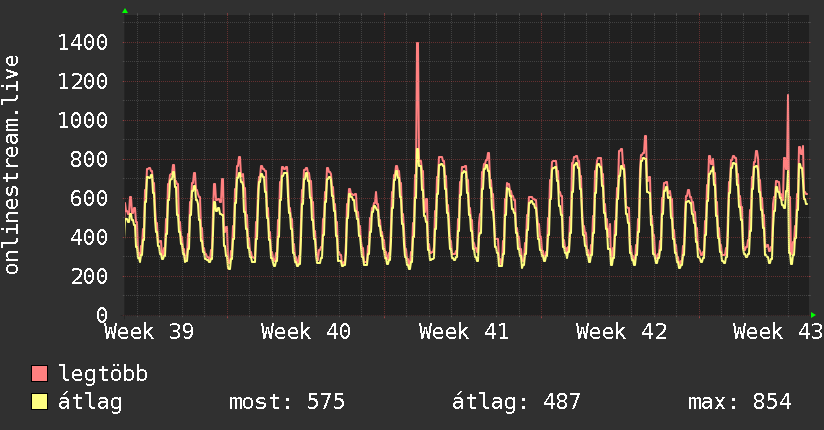This screenshot has height=430, width=824.
Task: Click the 800 y-axis label
Action: point(89,159)
